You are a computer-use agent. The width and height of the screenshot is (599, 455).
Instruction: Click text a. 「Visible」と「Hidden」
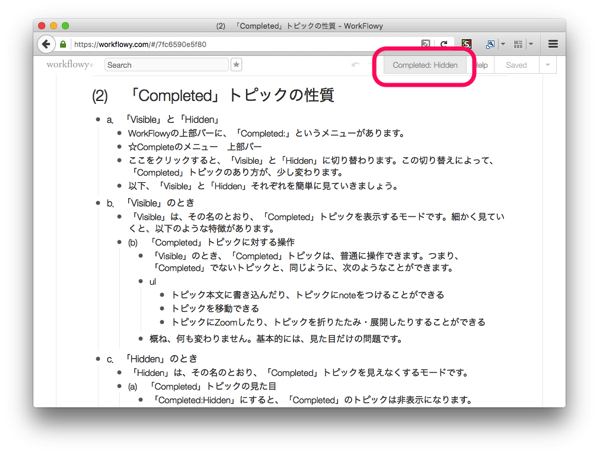point(163,120)
